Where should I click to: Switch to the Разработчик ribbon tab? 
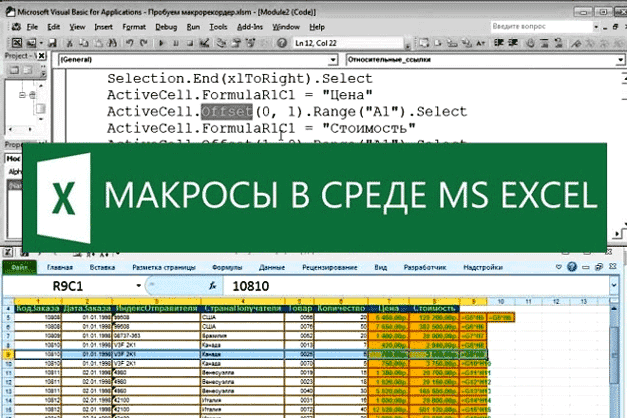coord(423,268)
